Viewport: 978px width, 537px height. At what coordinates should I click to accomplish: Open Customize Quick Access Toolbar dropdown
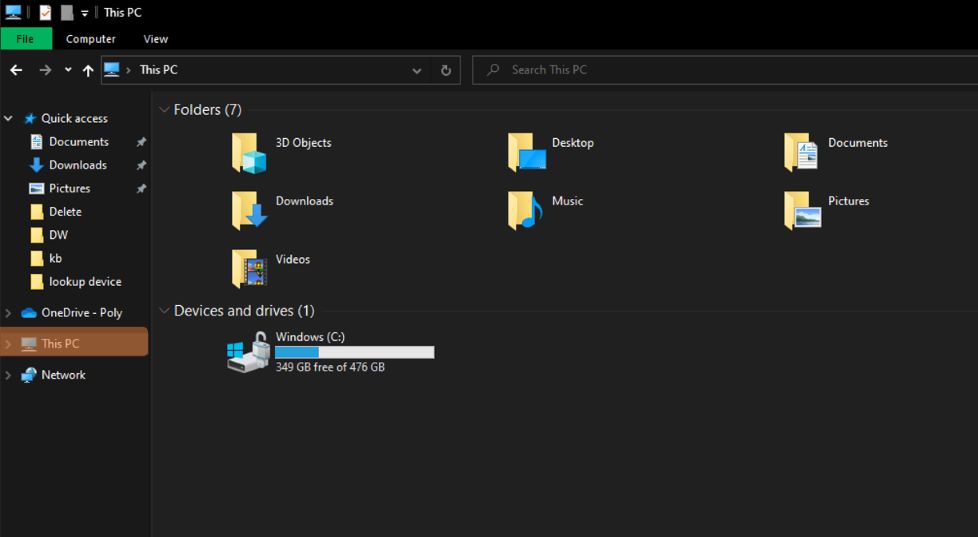(x=85, y=13)
